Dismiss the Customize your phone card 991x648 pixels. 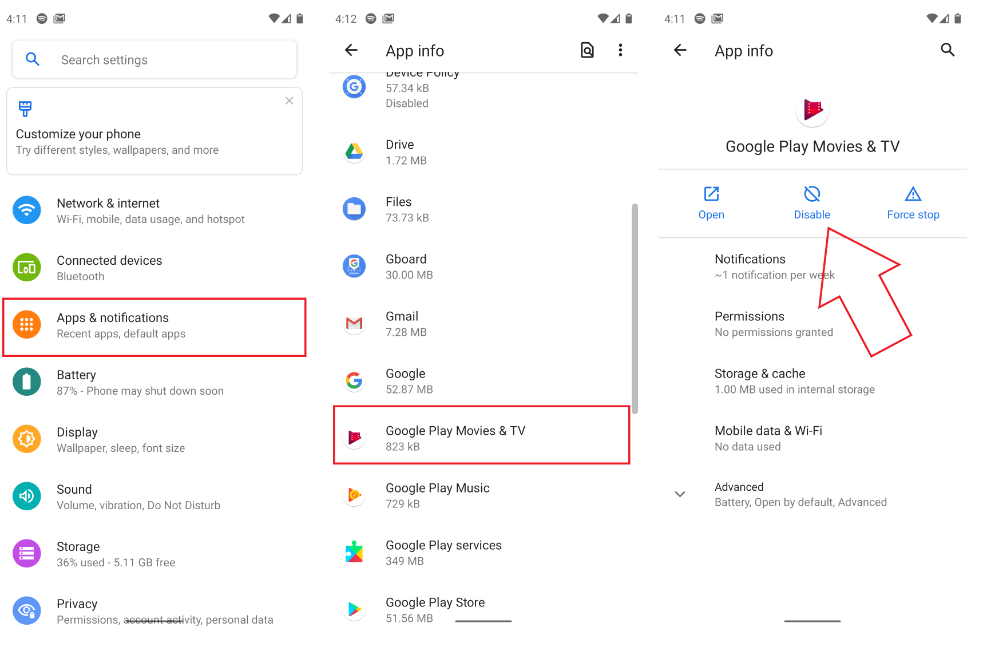tap(289, 101)
